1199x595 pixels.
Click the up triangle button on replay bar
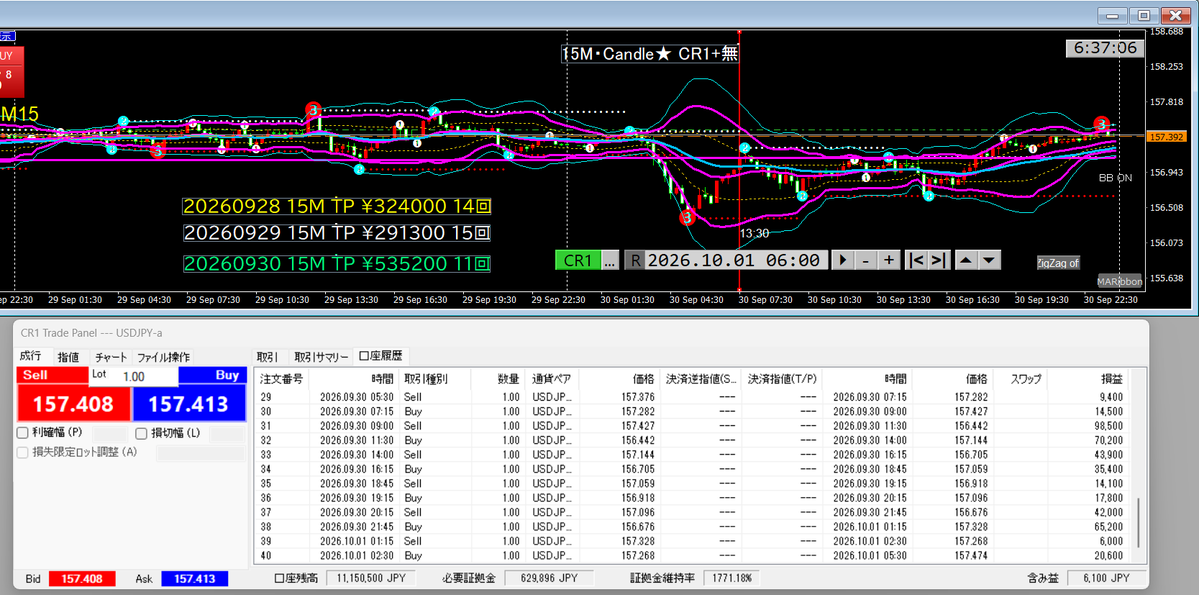click(x=966, y=260)
